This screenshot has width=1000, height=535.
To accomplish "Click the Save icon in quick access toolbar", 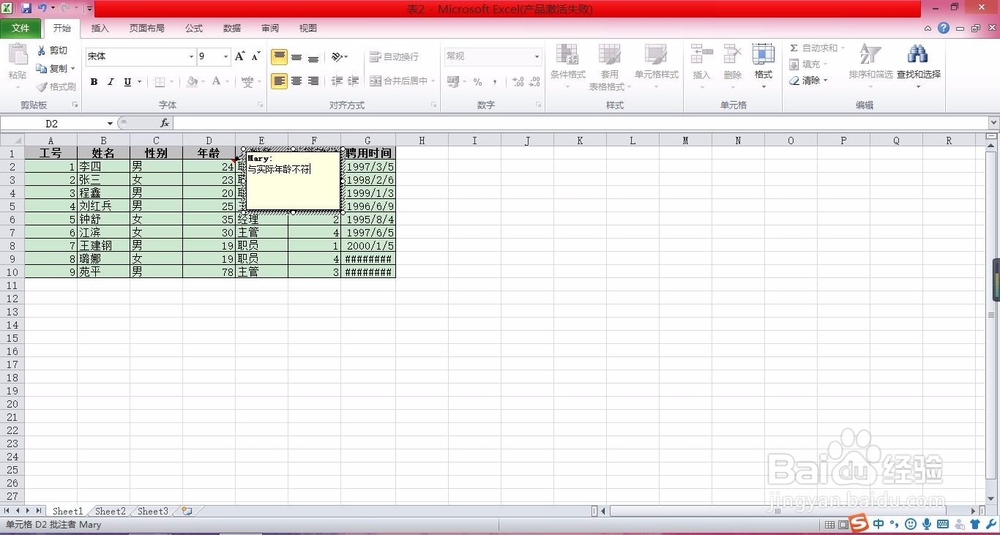I will [26, 8].
